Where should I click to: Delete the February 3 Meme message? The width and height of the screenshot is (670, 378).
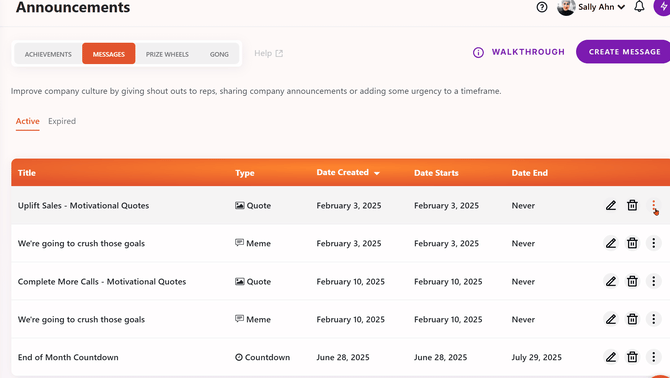click(x=632, y=243)
